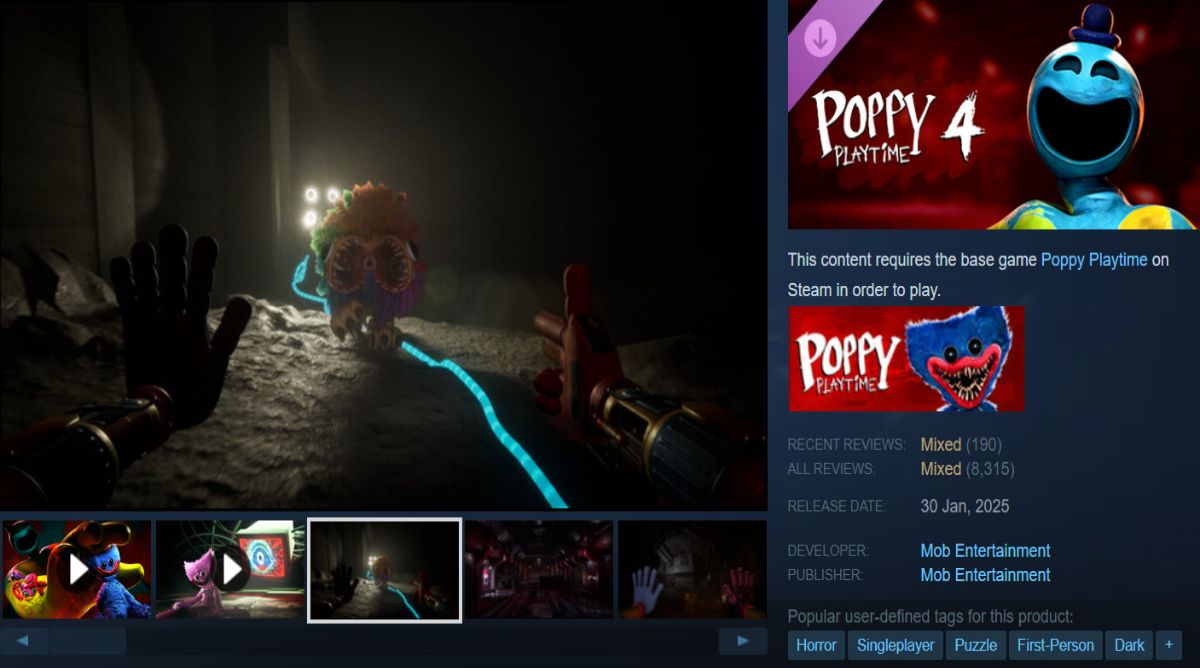Click the right arrow of the thumbnail strip
The width and height of the screenshot is (1200, 668).
pos(743,641)
